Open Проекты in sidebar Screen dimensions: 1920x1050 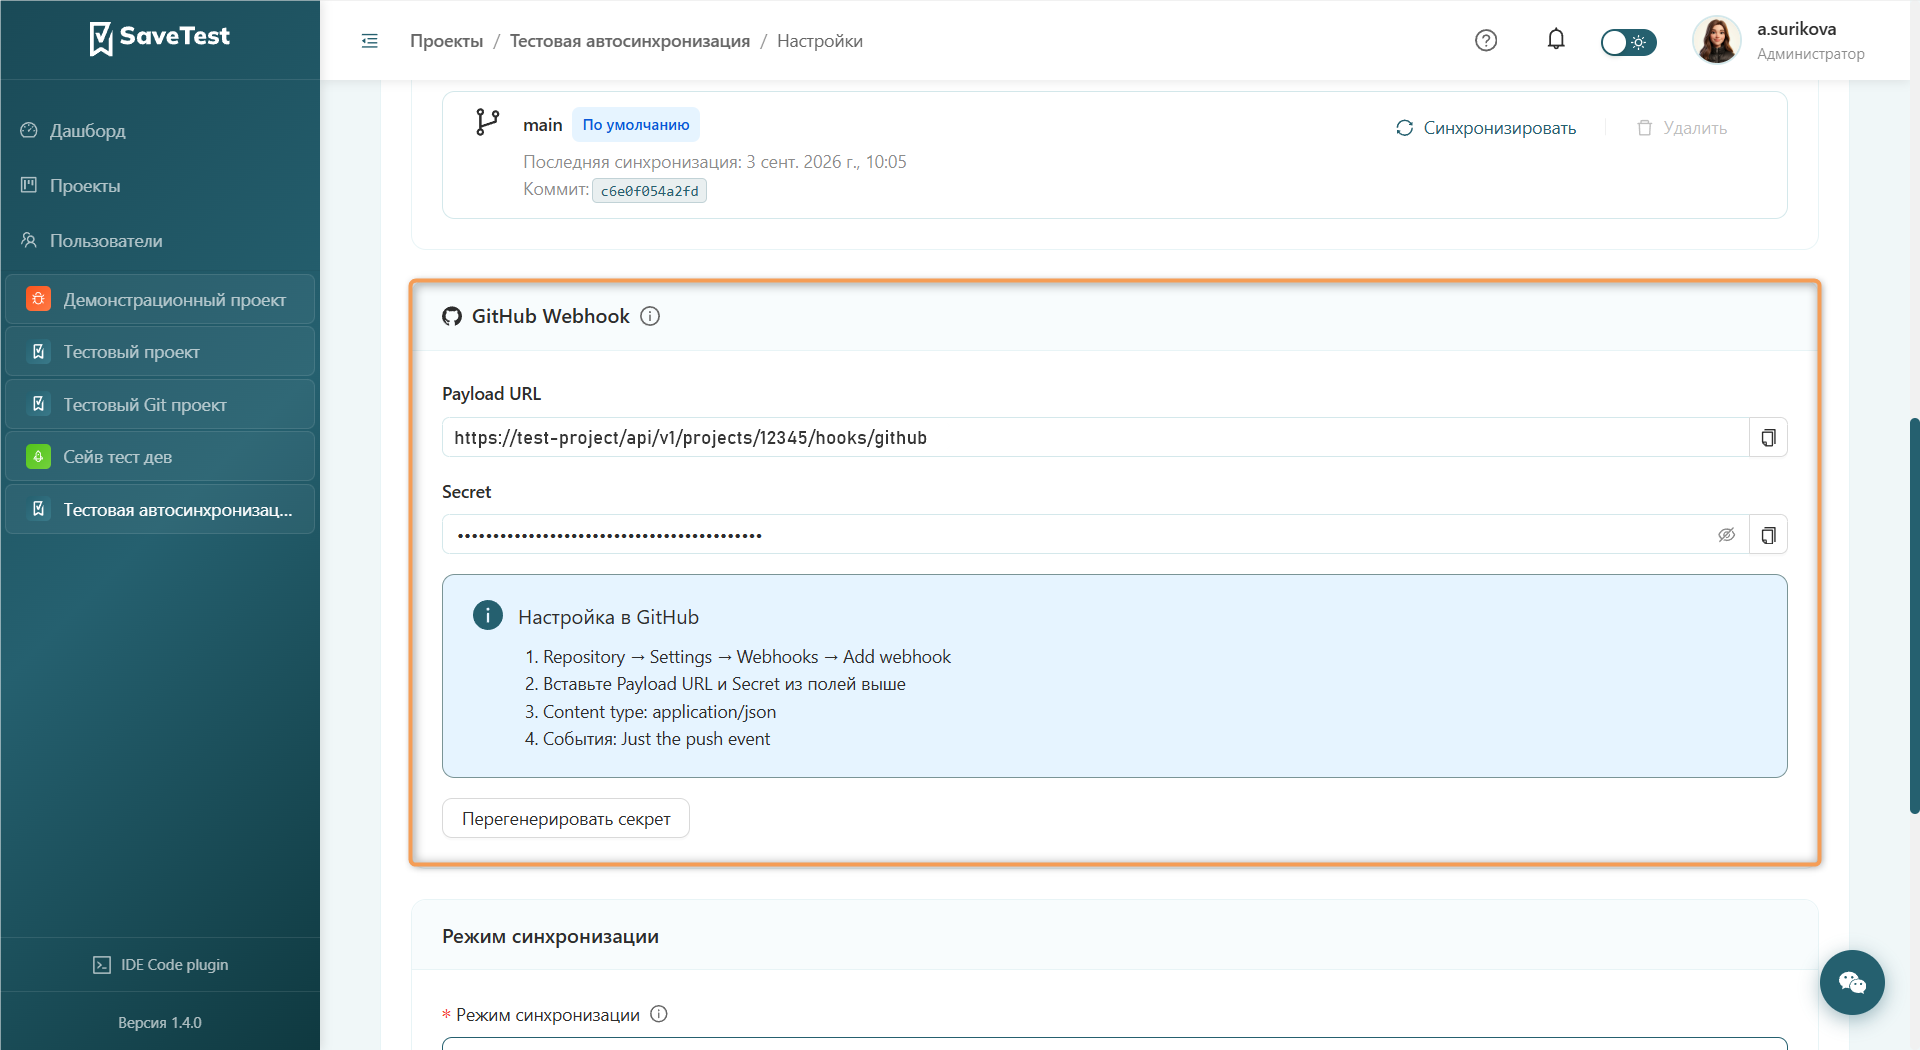click(85, 186)
